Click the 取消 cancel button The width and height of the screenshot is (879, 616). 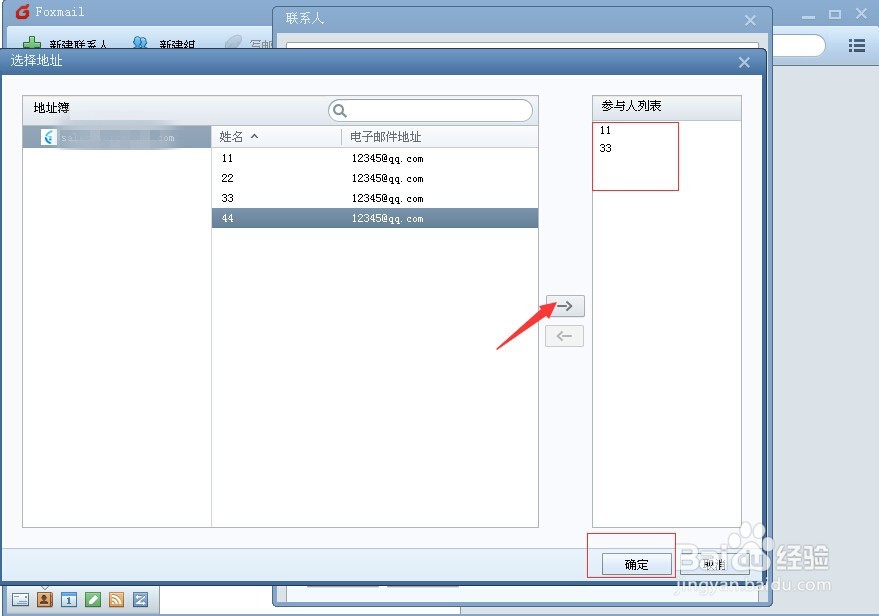click(714, 564)
